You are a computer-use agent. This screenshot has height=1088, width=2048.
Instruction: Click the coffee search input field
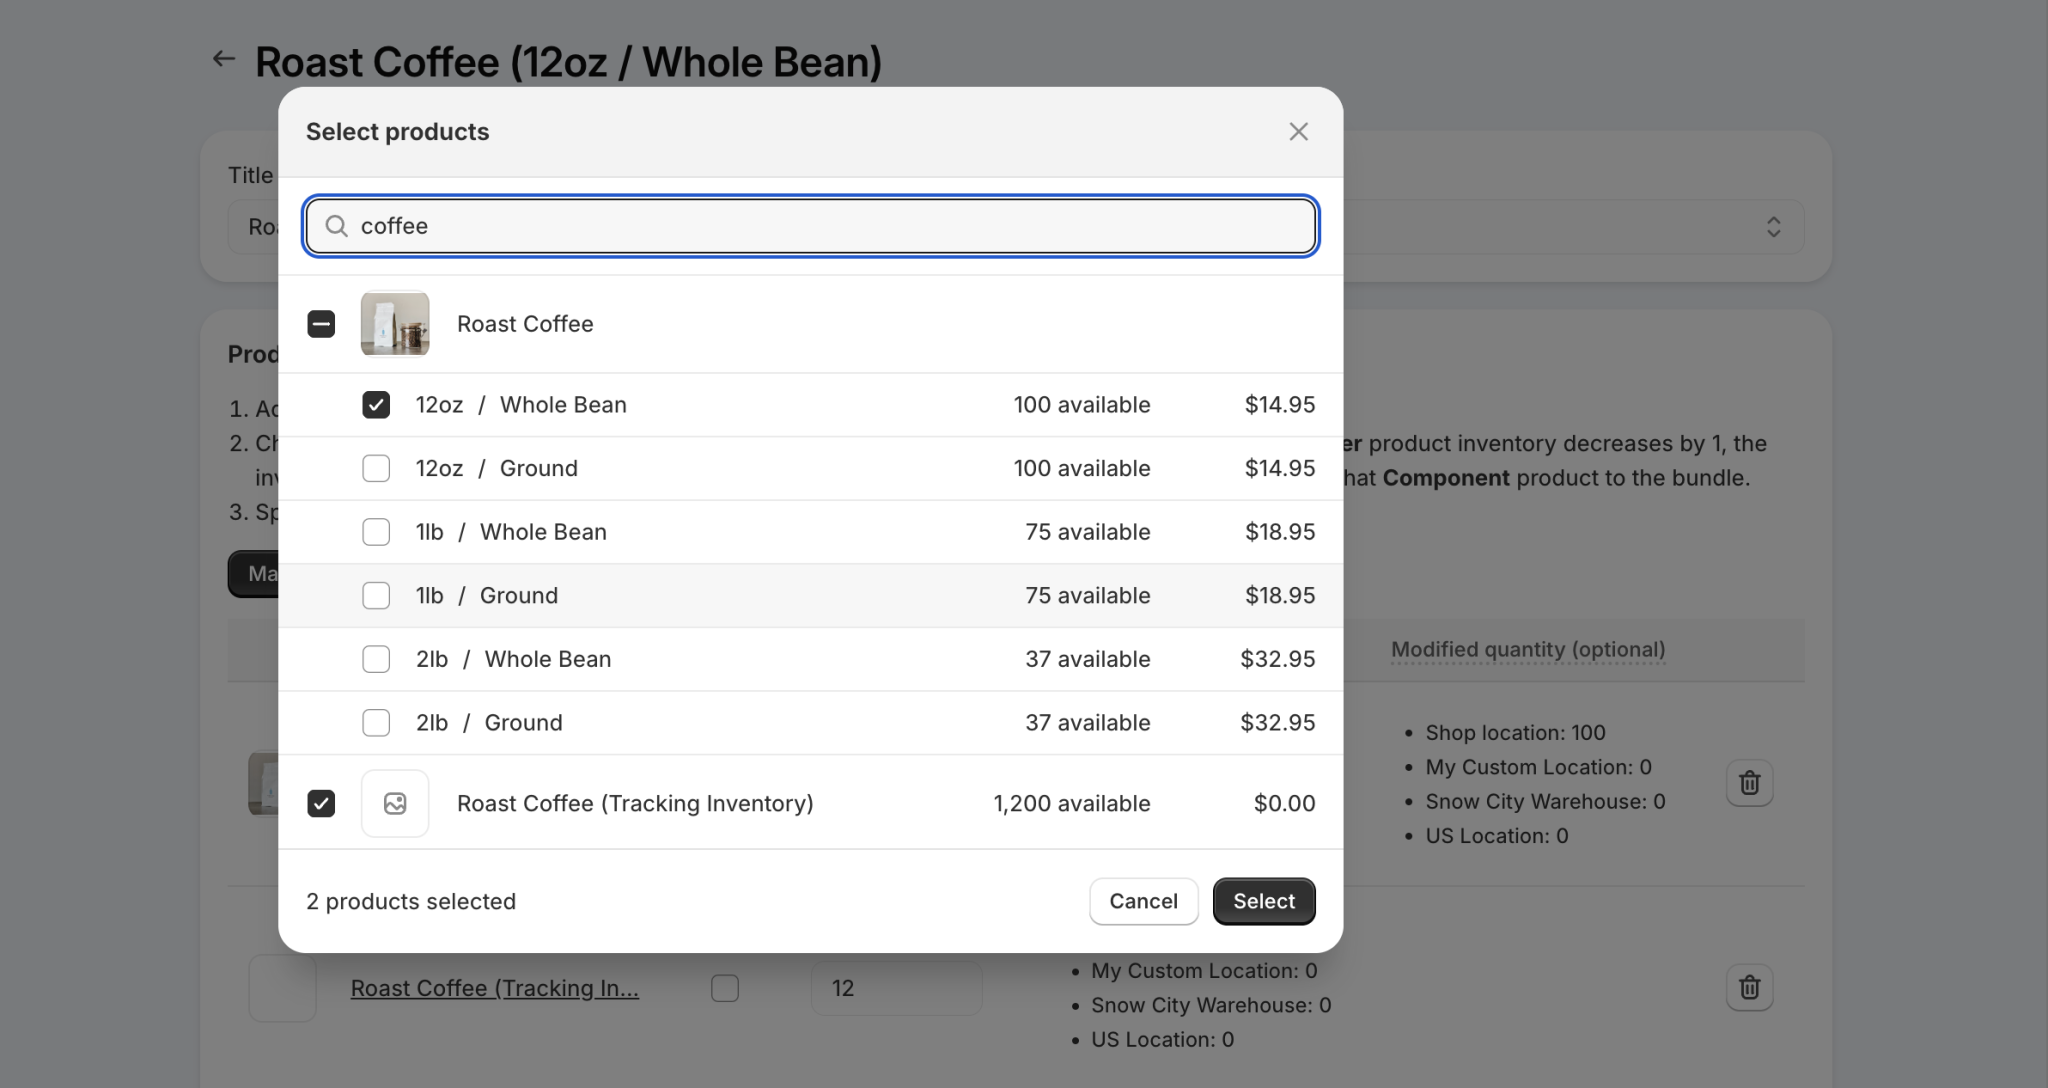point(809,226)
